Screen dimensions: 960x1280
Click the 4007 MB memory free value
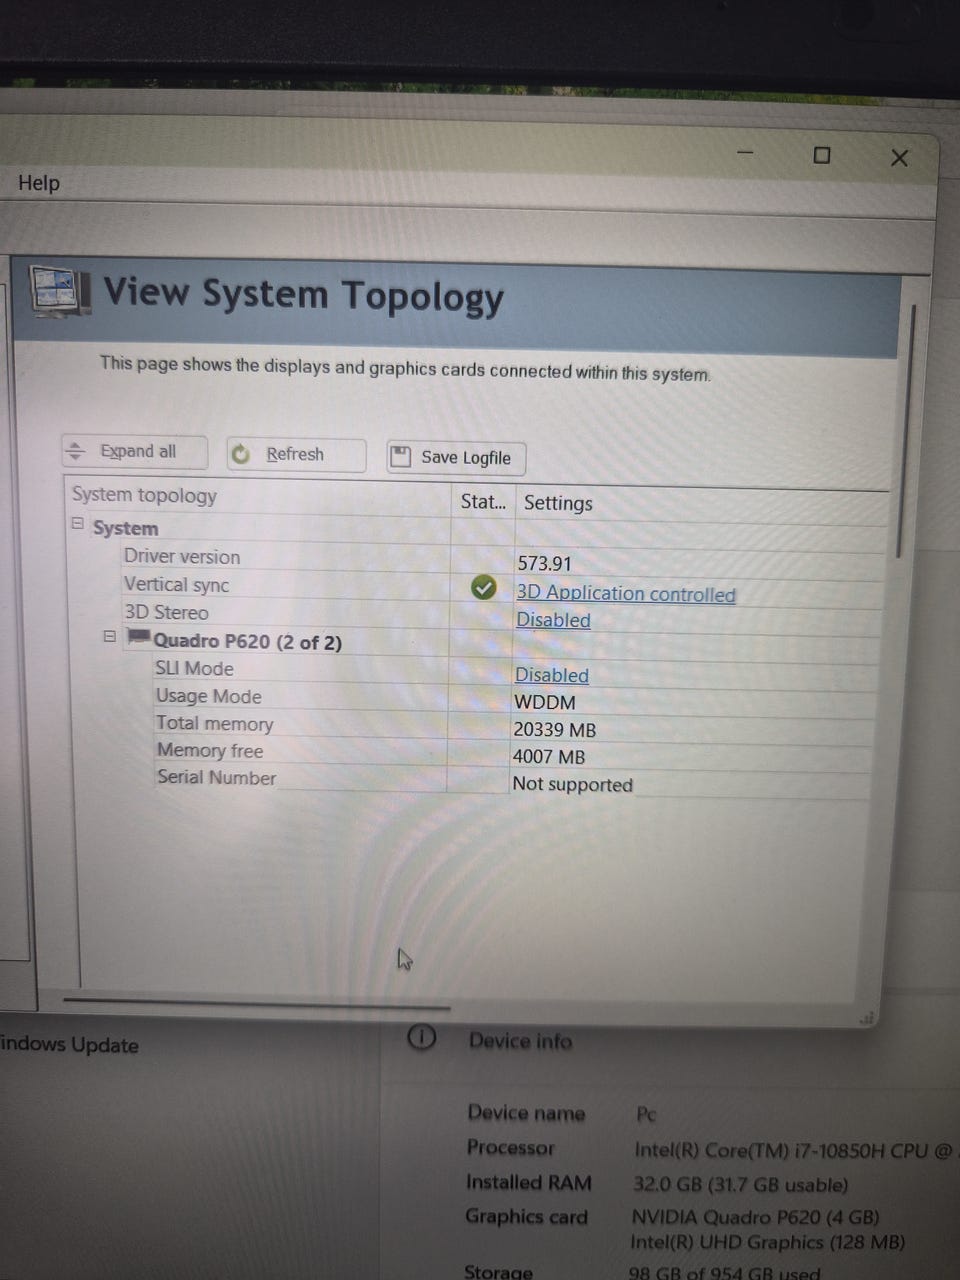549,757
